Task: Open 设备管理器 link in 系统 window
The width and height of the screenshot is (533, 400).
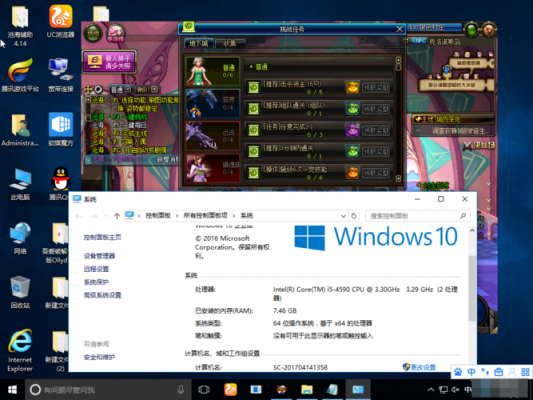Action: tap(99, 256)
